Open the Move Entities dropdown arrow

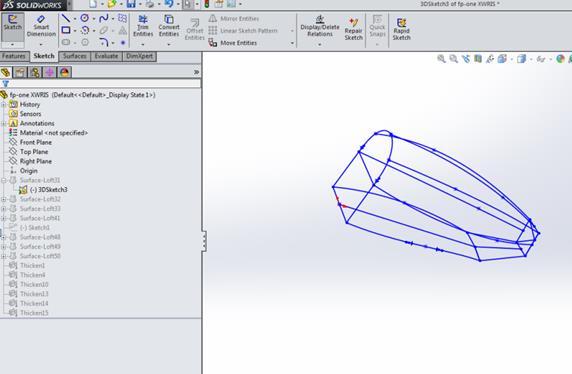tap(292, 43)
